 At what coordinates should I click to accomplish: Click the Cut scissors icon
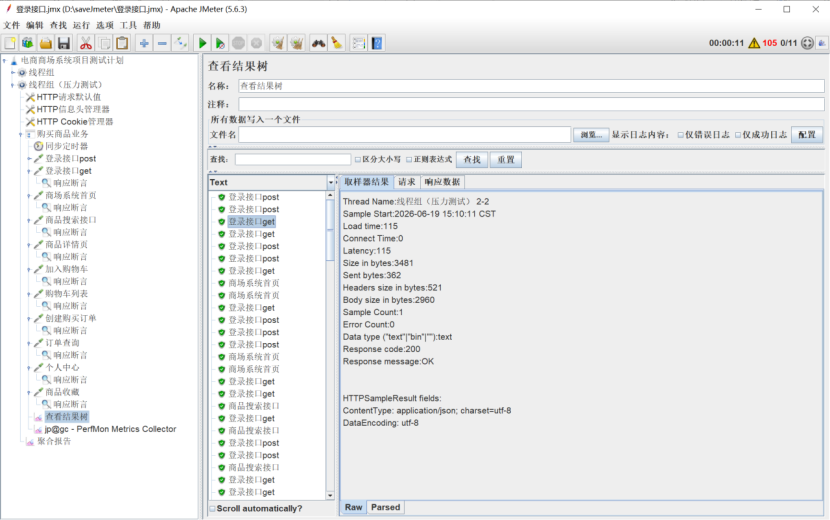(86, 43)
